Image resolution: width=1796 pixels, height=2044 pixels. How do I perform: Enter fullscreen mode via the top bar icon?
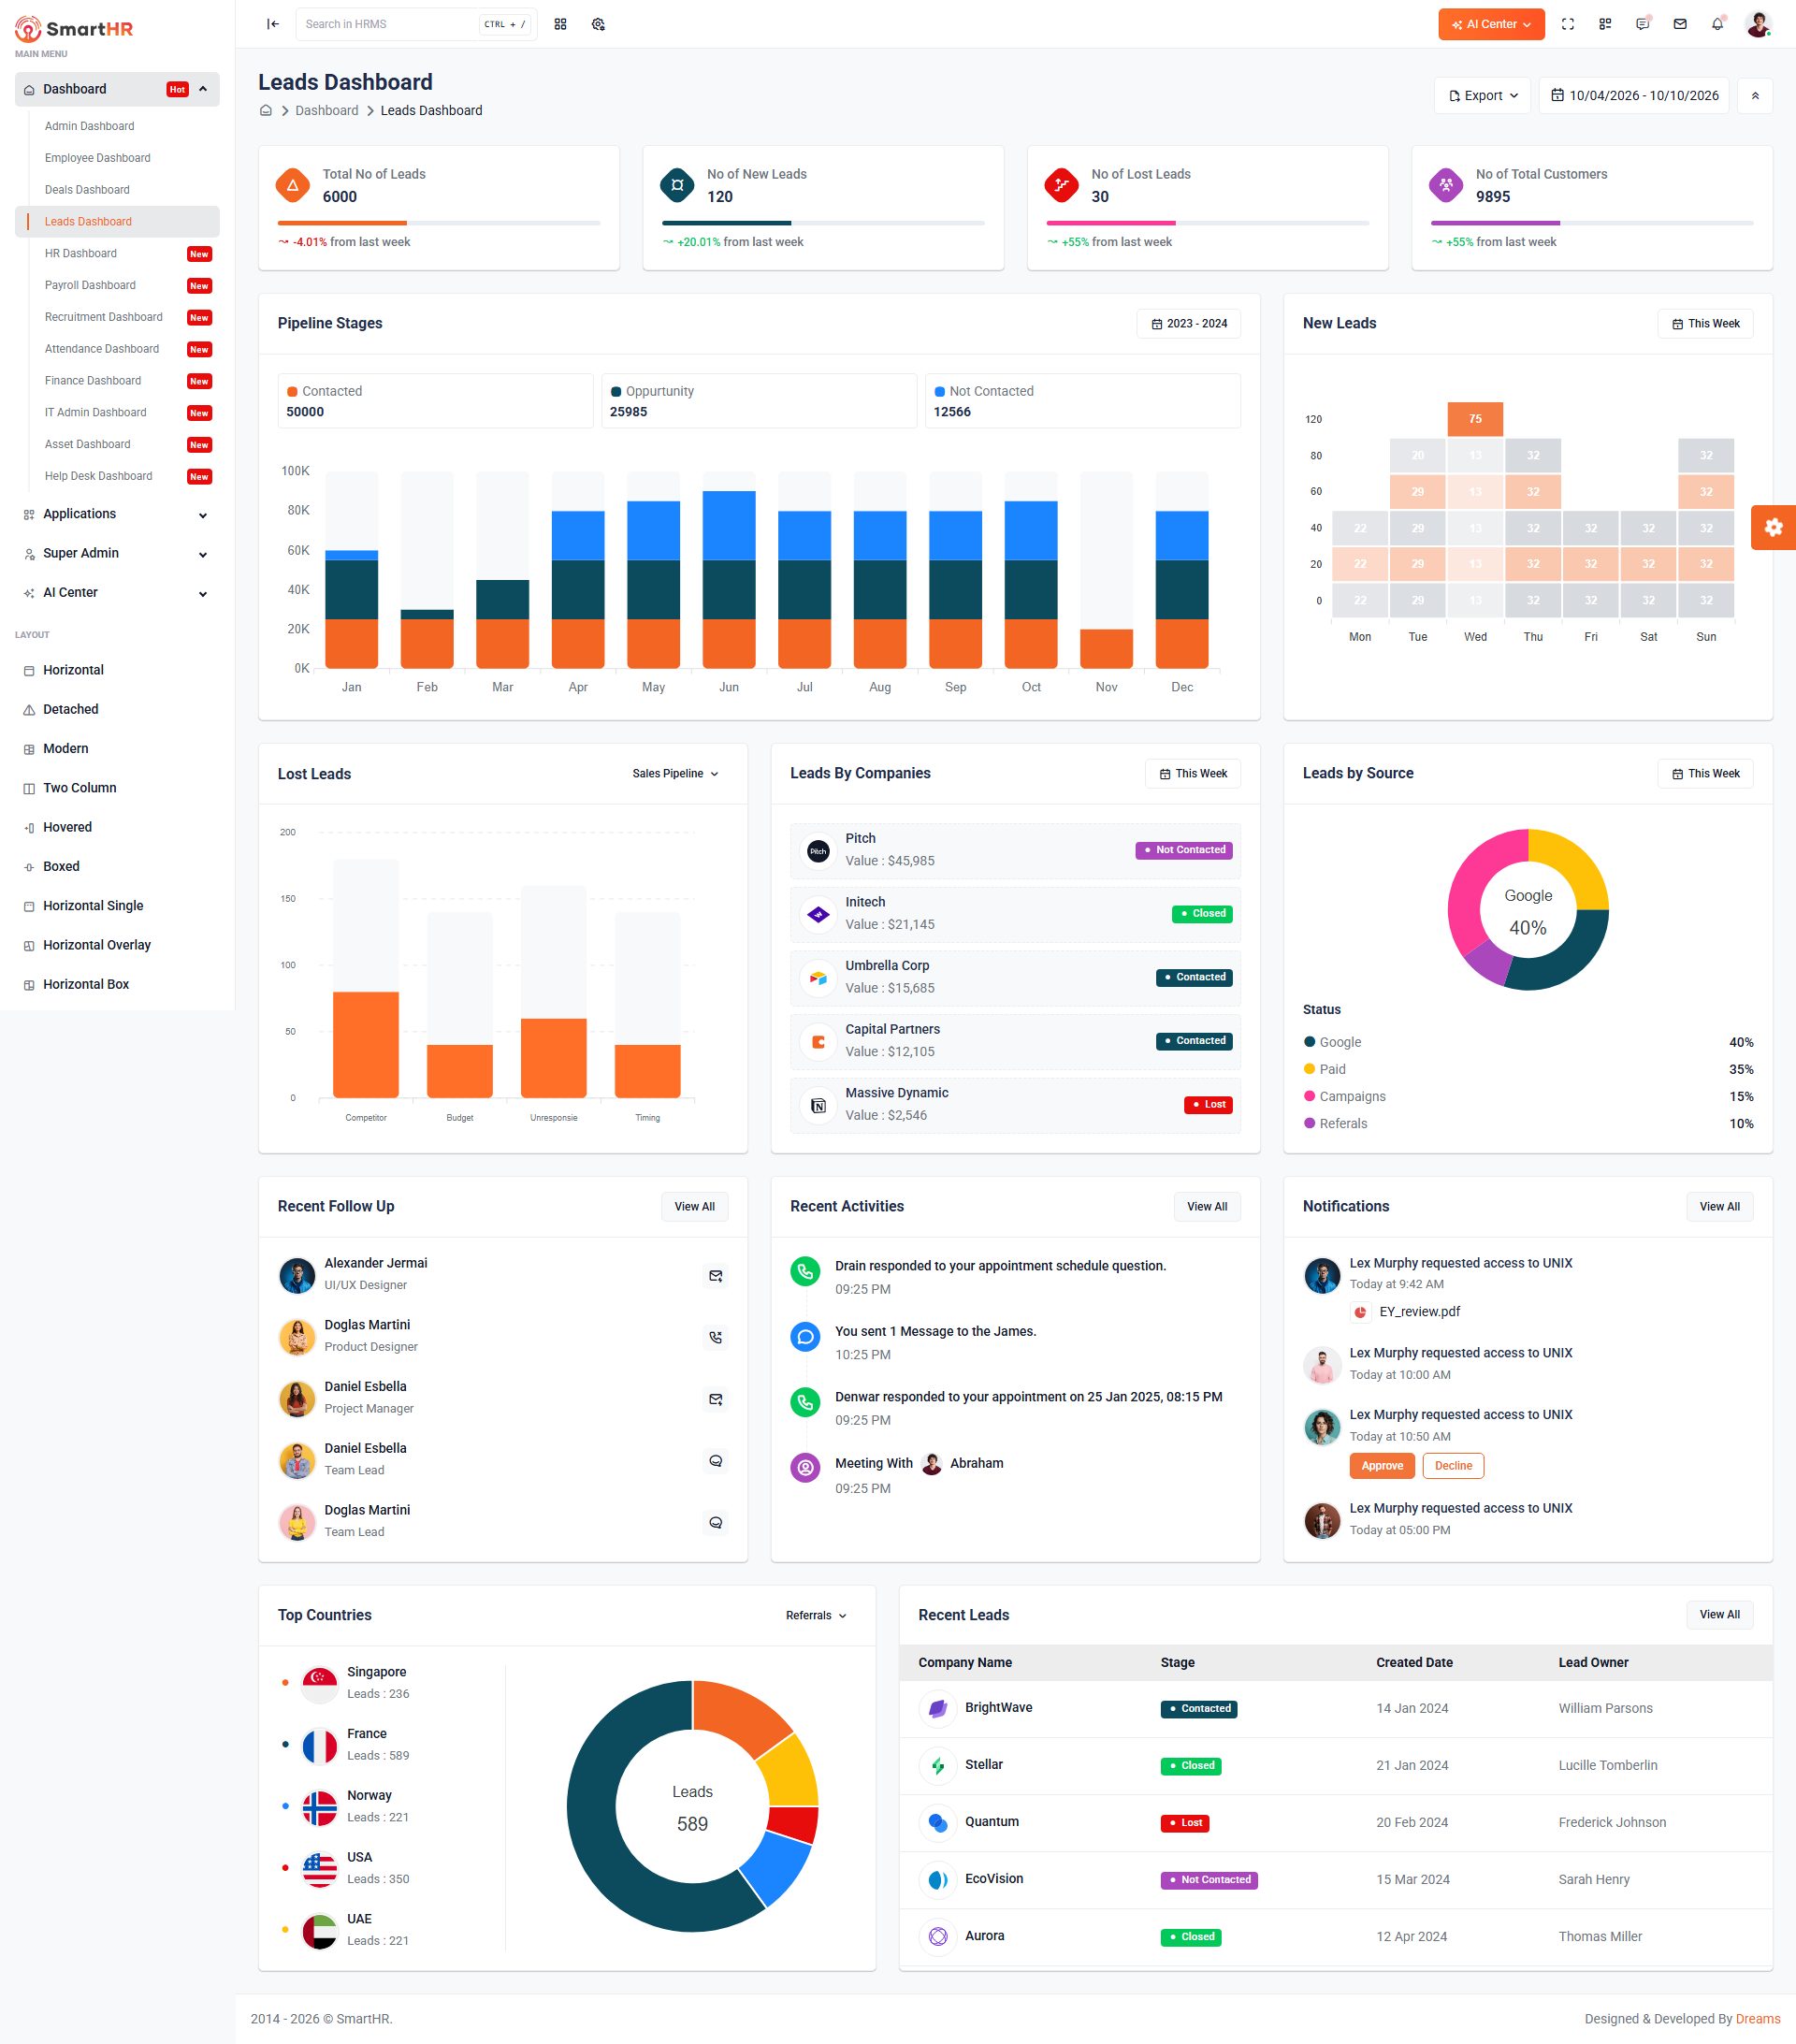tap(1567, 24)
